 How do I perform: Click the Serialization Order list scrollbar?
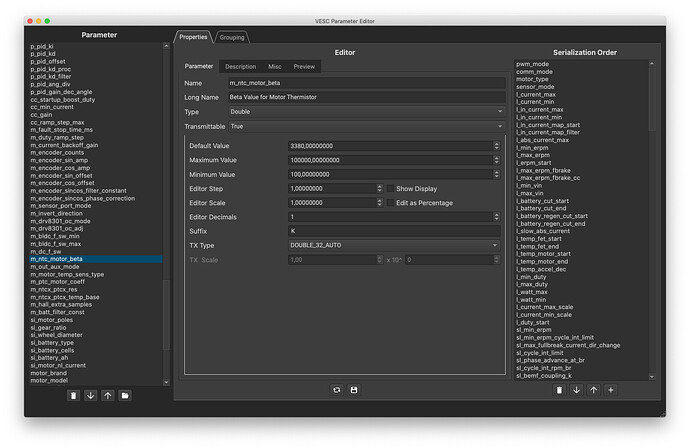pos(652,220)
